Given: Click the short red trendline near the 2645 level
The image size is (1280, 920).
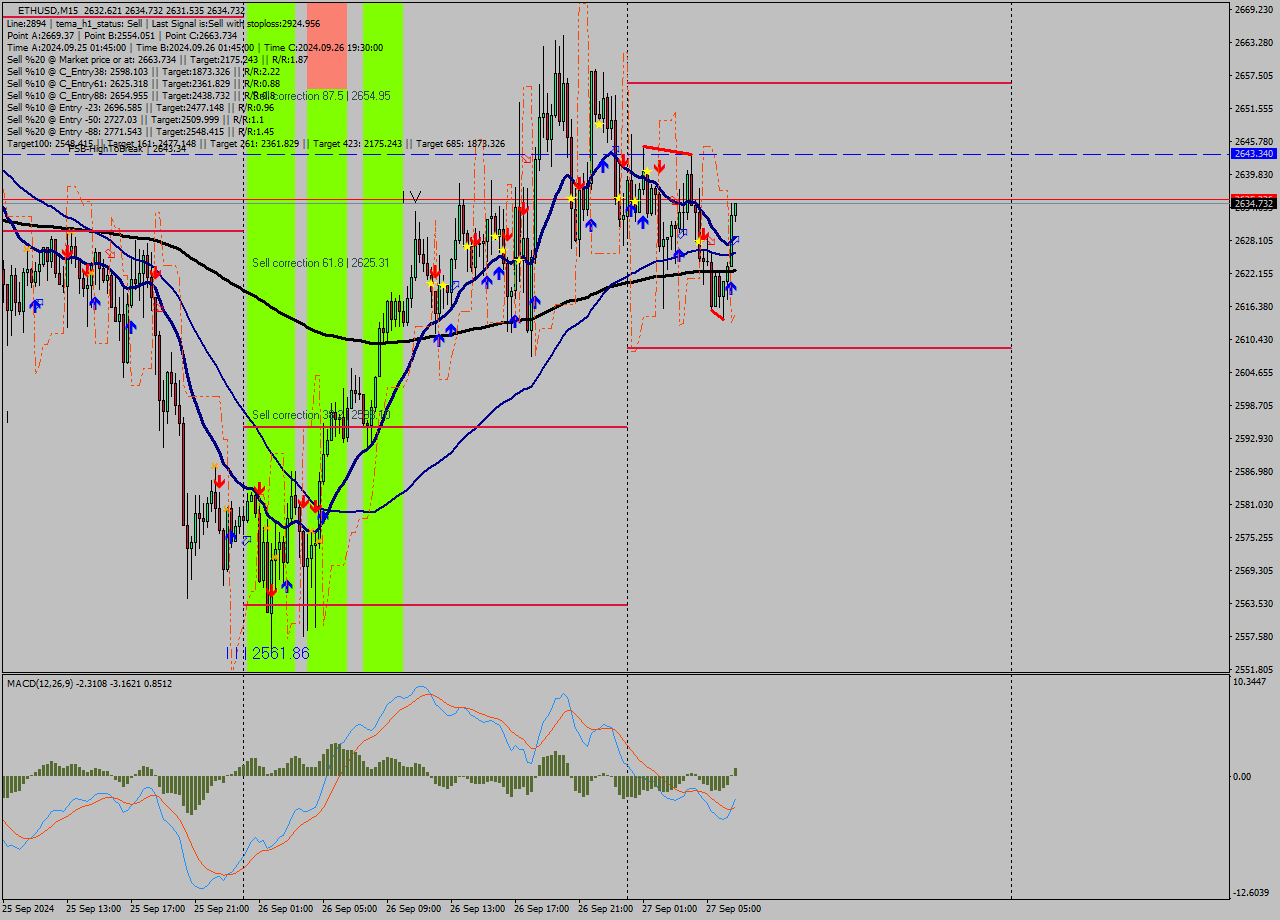Looking at the screenshot, I should [x=666, y=150].
